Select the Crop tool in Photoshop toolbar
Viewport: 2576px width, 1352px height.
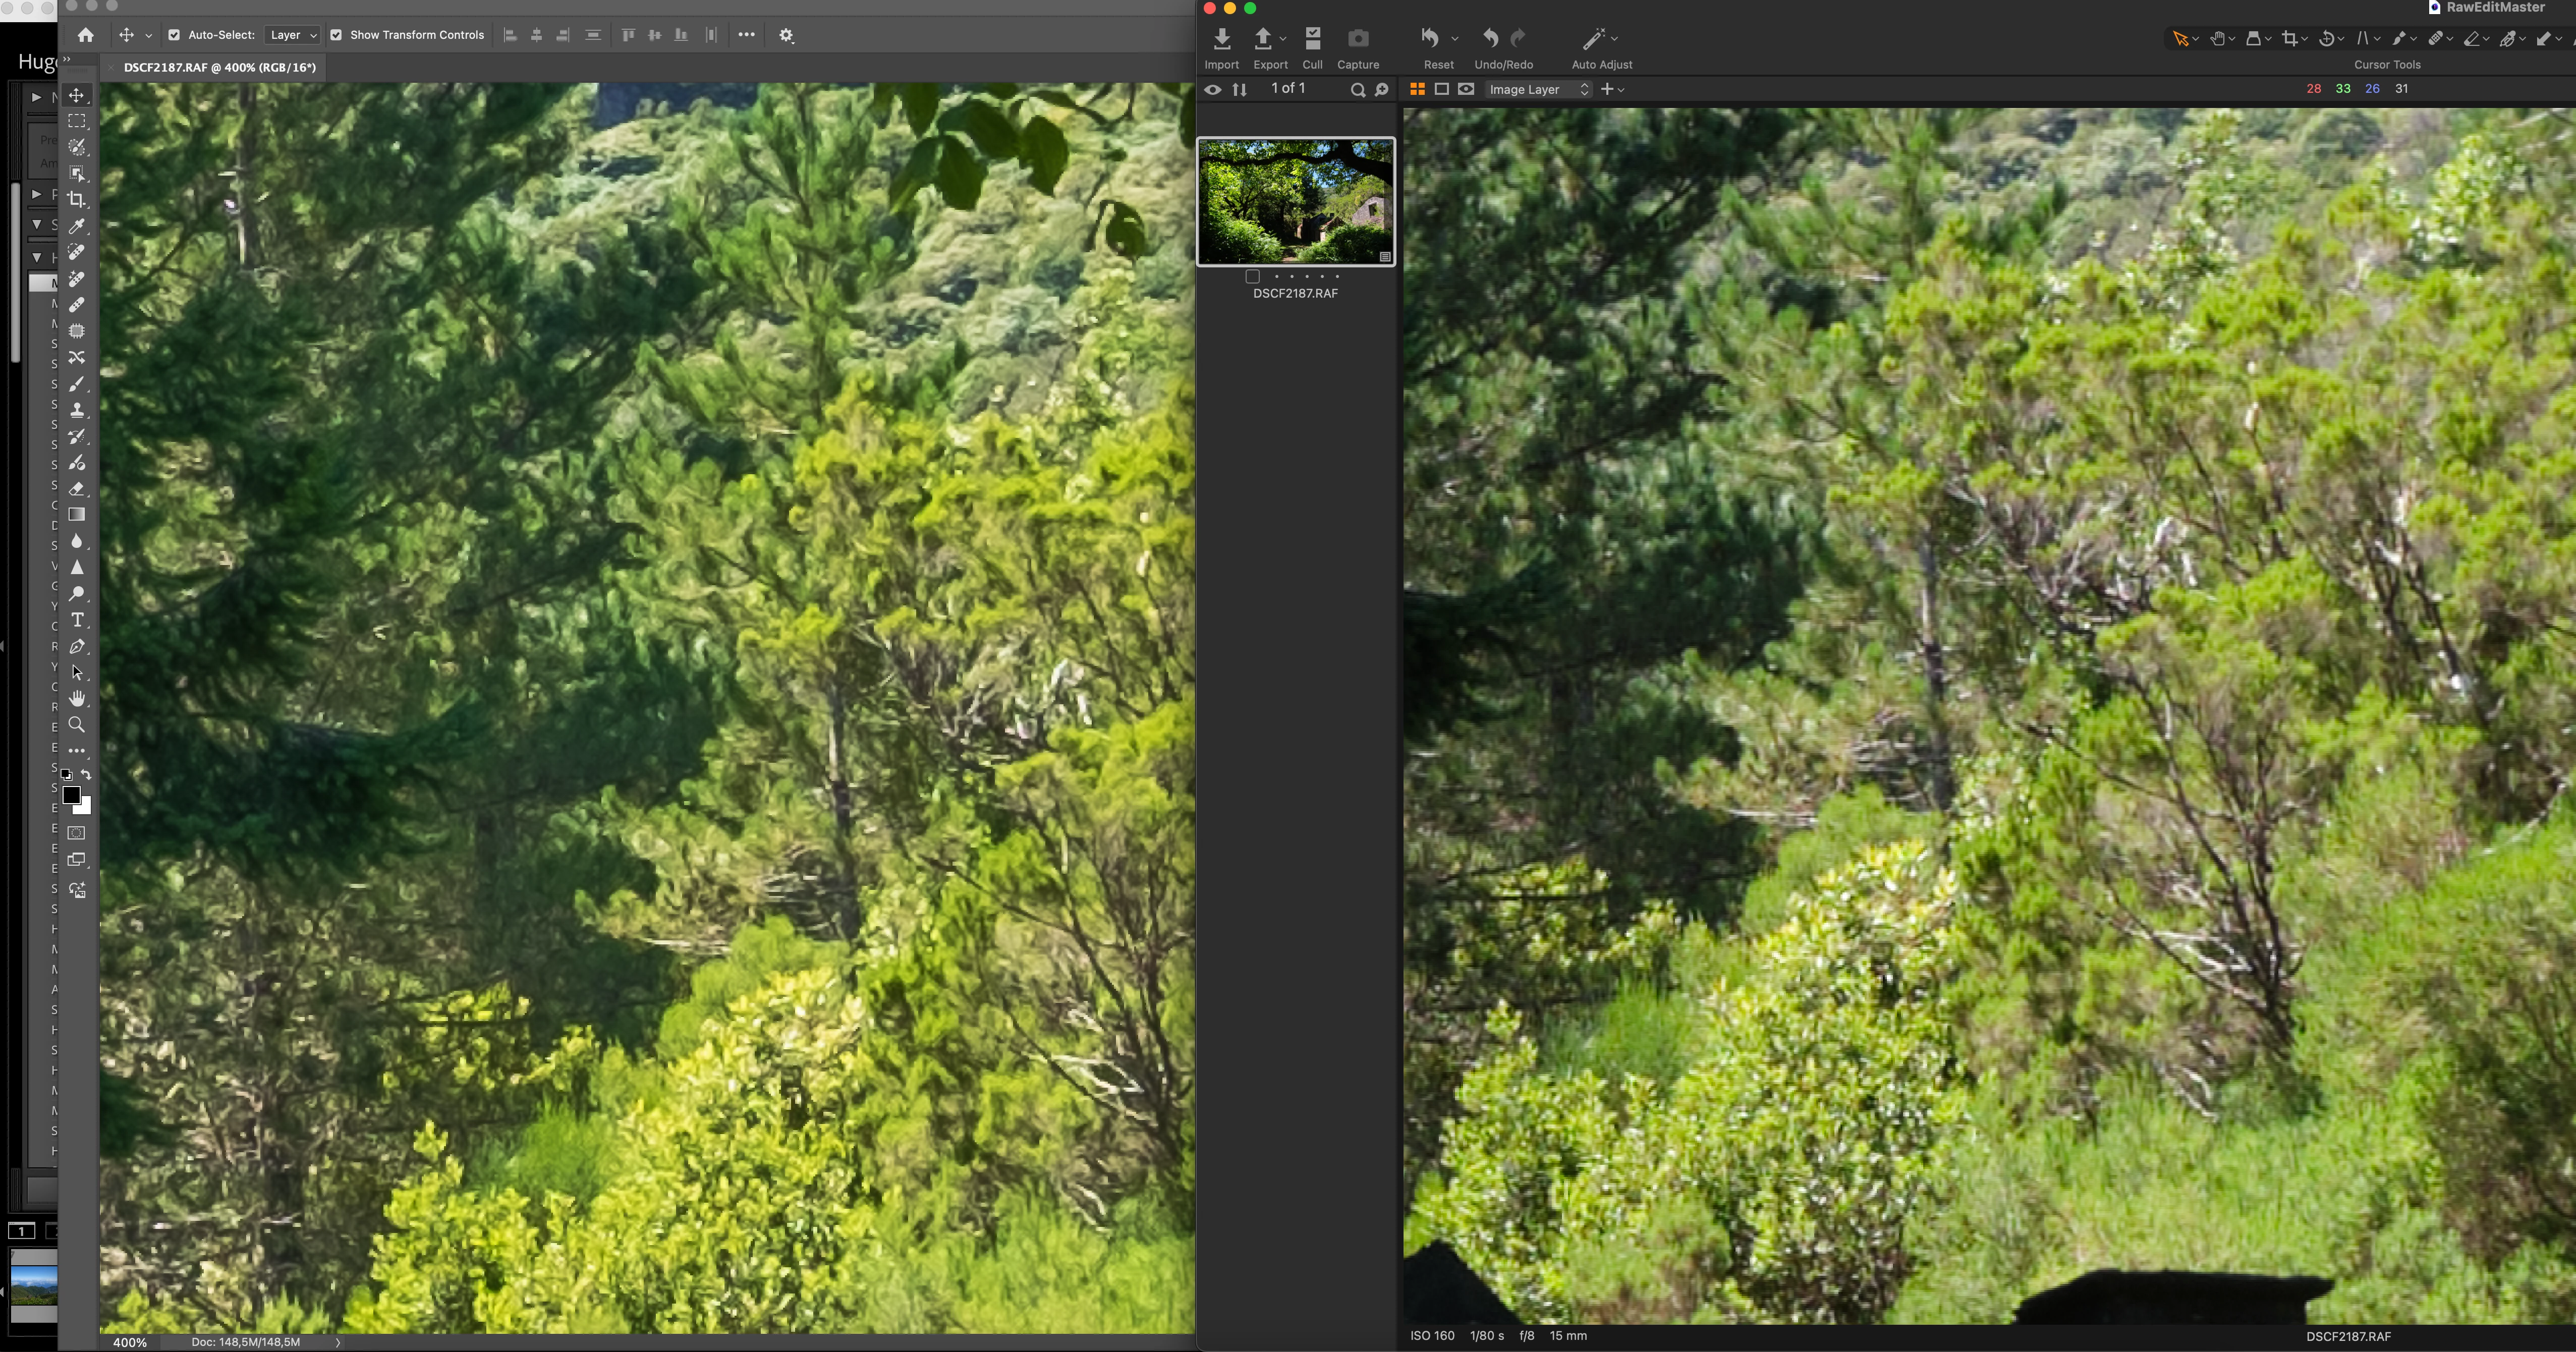click(76, 200)
